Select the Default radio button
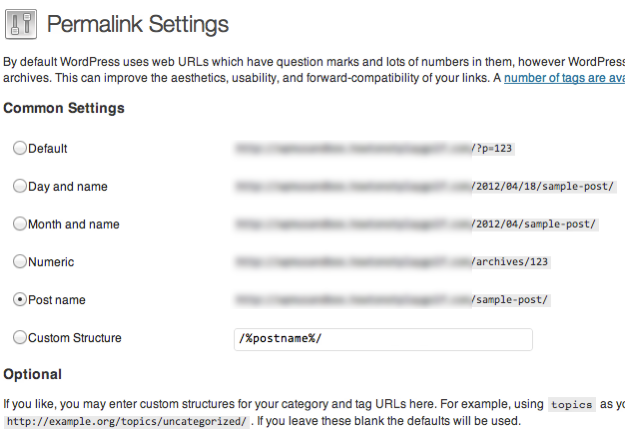 click(x=20, y=148)
